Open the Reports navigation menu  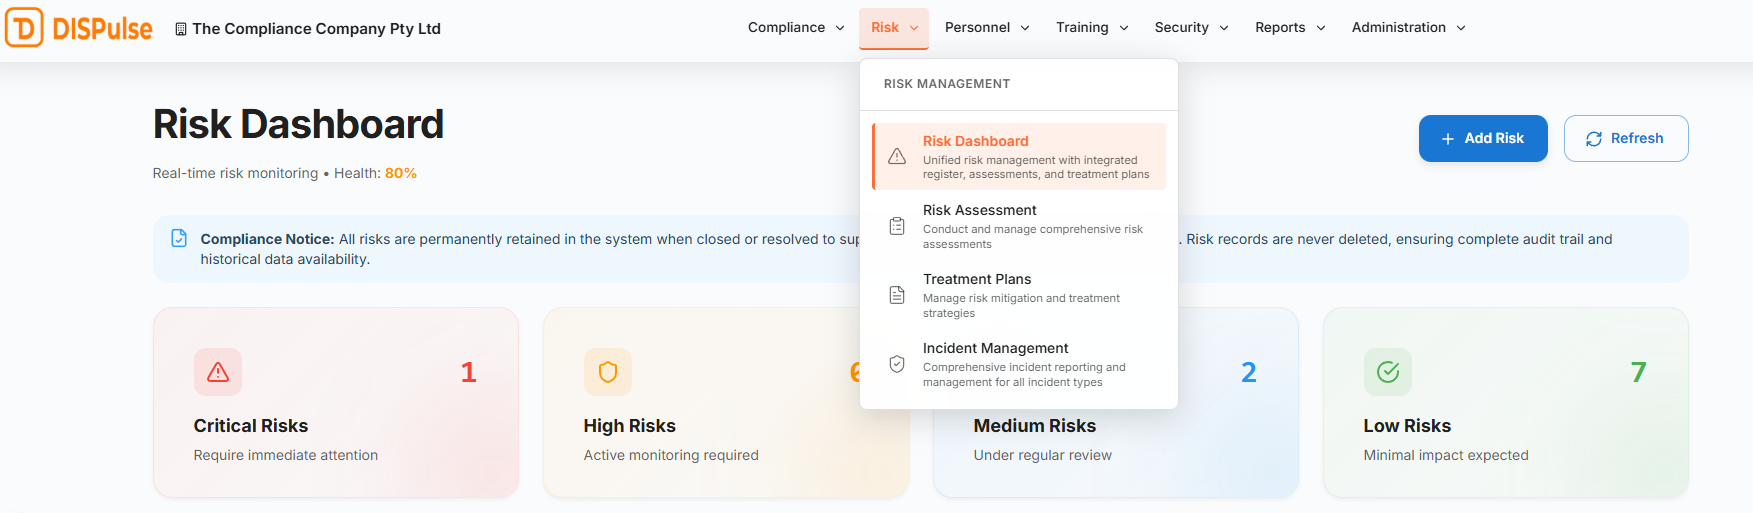coord(1290,28)
